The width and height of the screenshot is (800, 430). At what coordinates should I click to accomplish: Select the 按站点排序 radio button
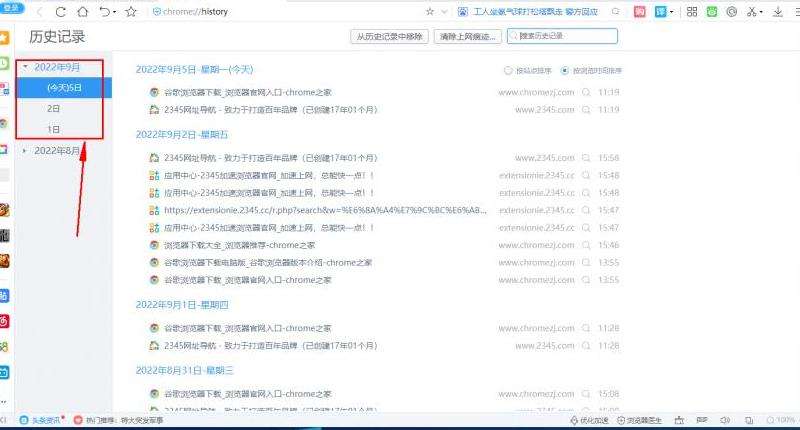coord(508,70)
